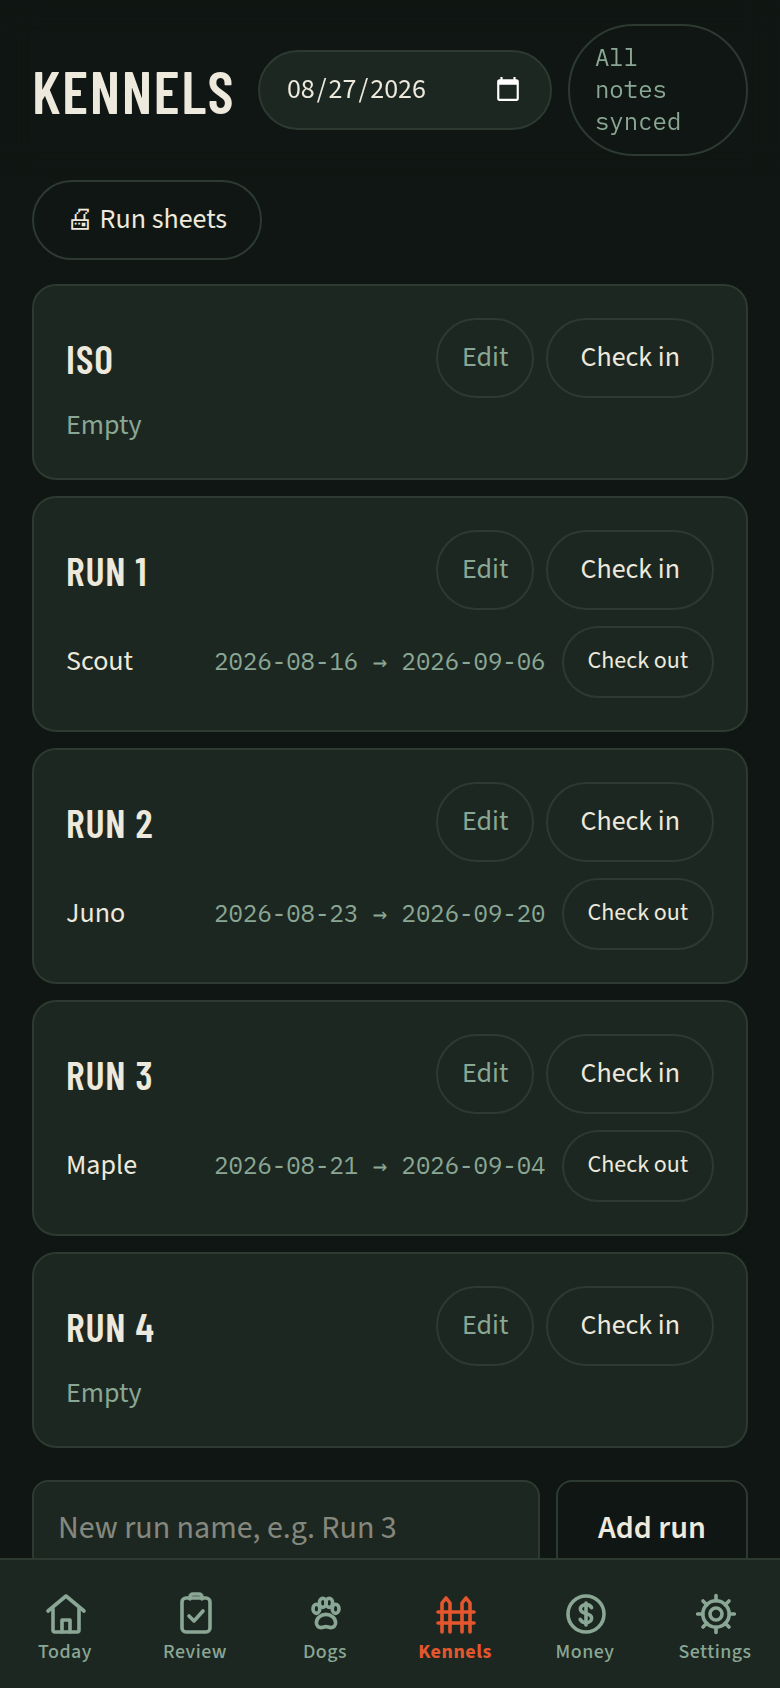The width and height of the screenshot is (780, 1688).
Task: Open Settings gear icon
Action: pyautogui.click(x=715, y=1614)
